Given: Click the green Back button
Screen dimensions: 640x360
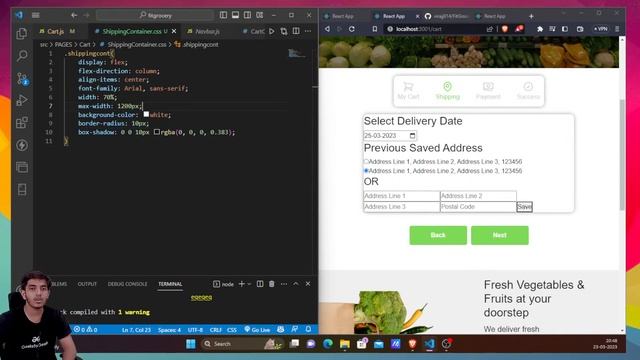Looking at the screenshot, I should (x=438, y=235).
